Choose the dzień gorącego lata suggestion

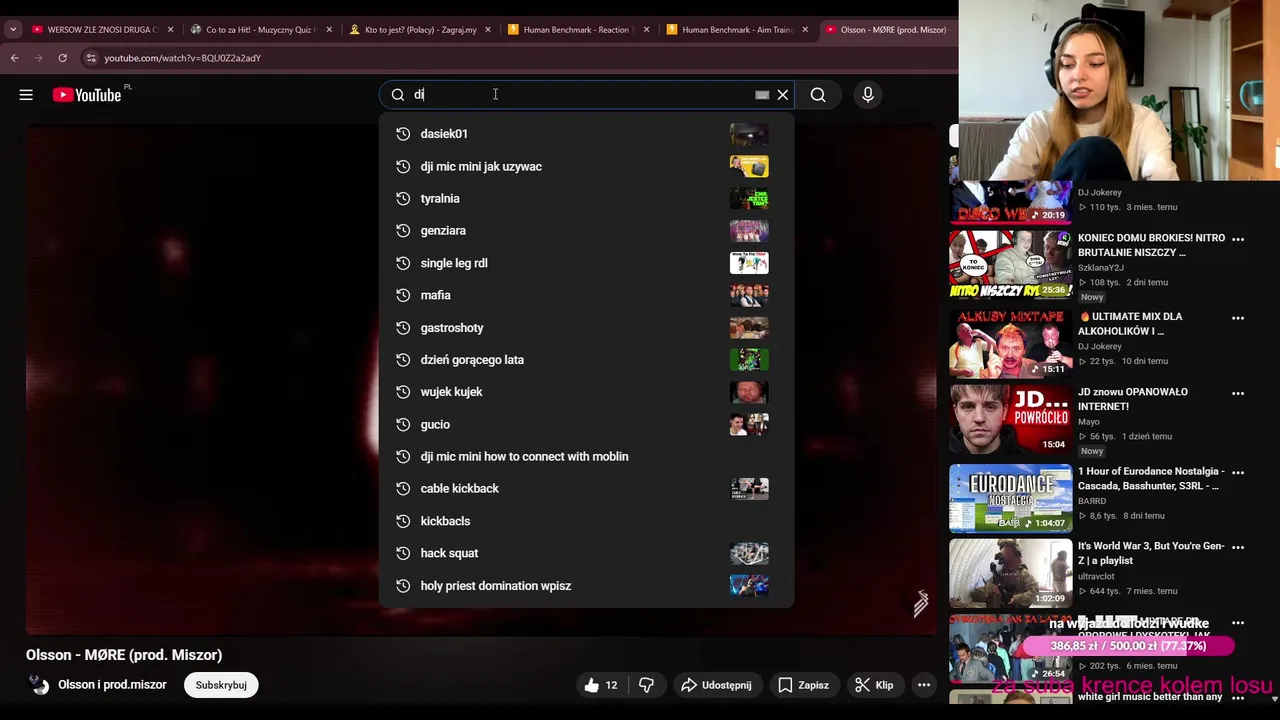click(x=586, y=359)
